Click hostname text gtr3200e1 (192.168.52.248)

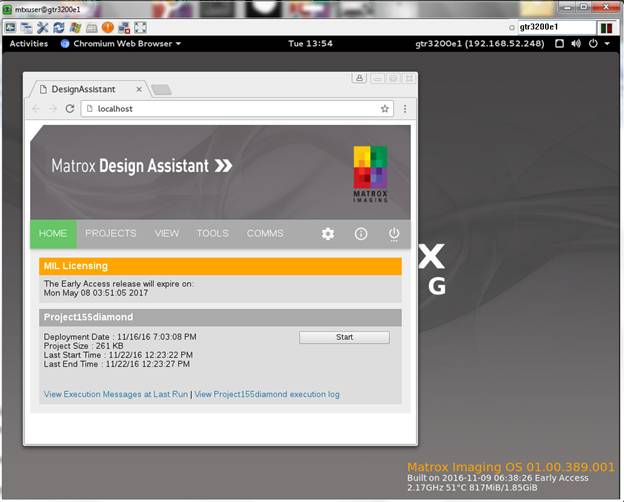[480, 43]
